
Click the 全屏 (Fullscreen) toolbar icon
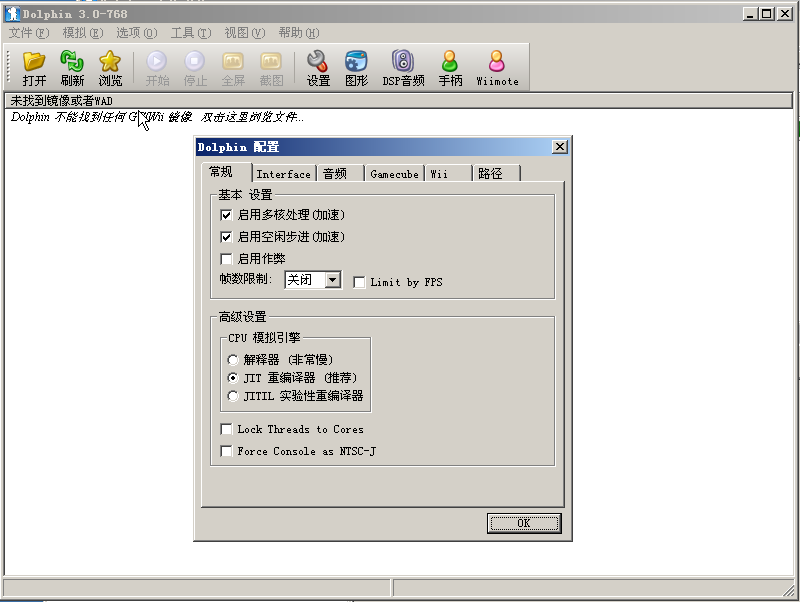pyautogui.click(x=233, y=68)
